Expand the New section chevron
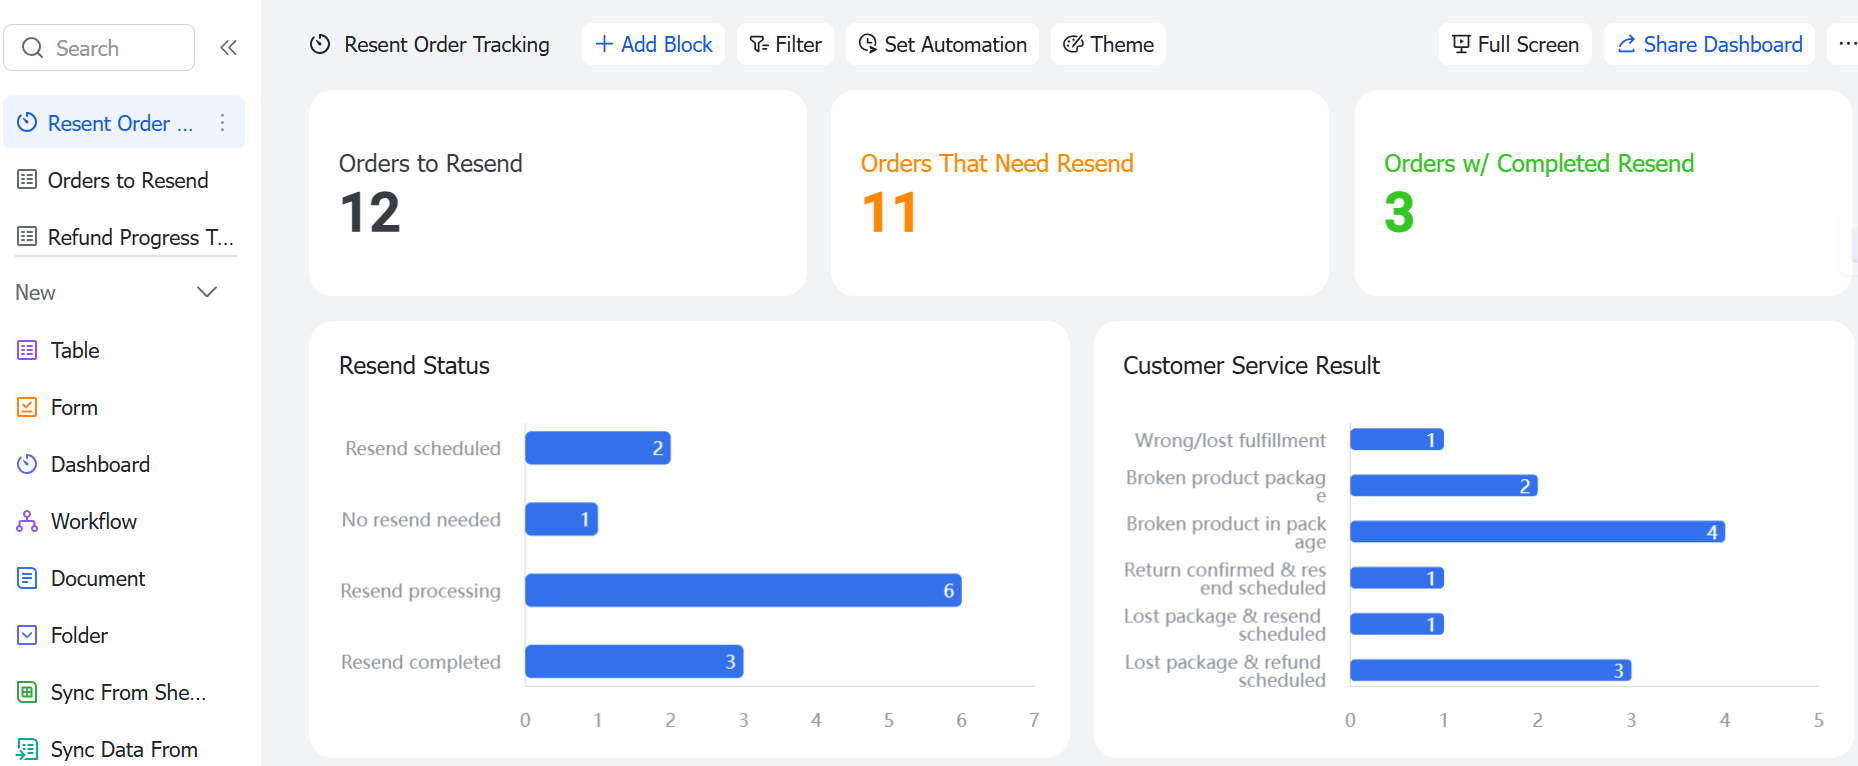The image size is (1858, 766). (x=207, y=292)
